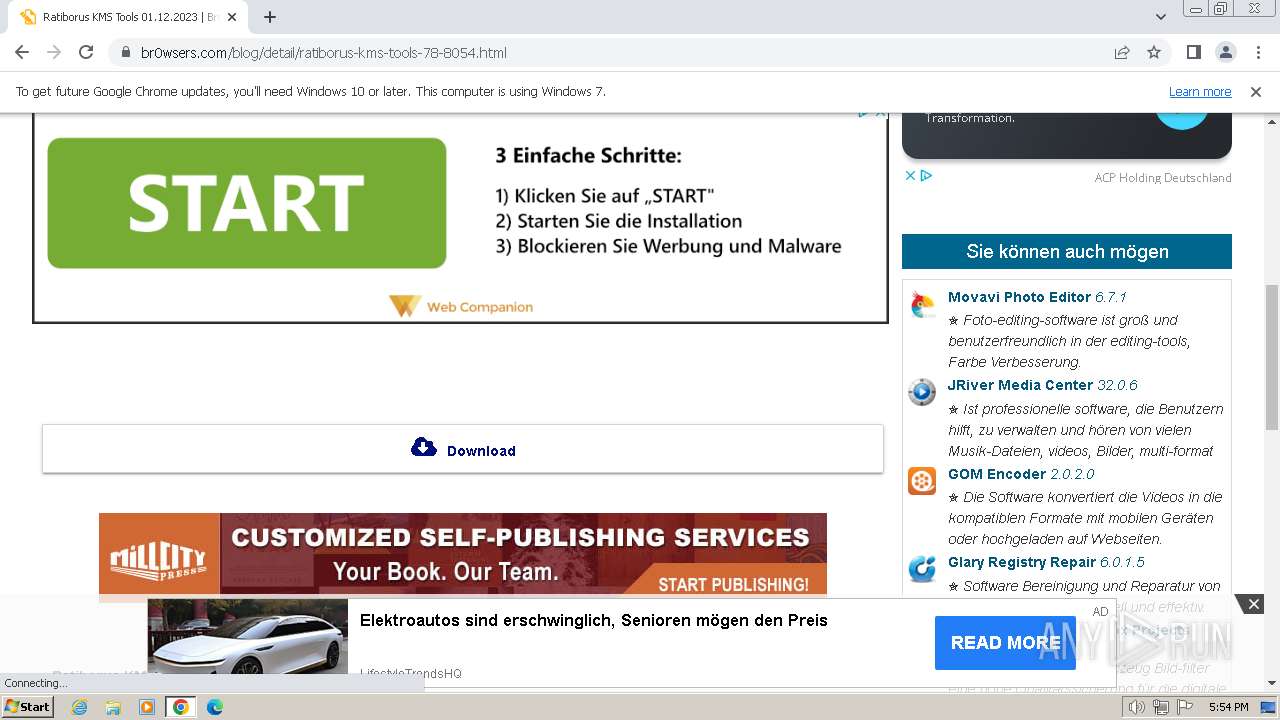
Task: Expand the tab search dropdown
Action: click(1161, 17)
